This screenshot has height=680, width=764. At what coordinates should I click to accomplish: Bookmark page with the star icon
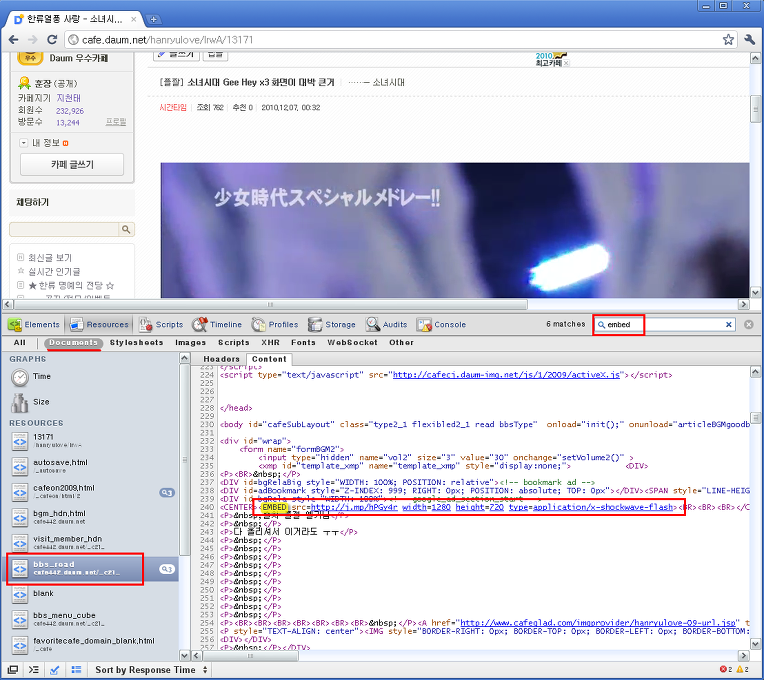[728, 39]
